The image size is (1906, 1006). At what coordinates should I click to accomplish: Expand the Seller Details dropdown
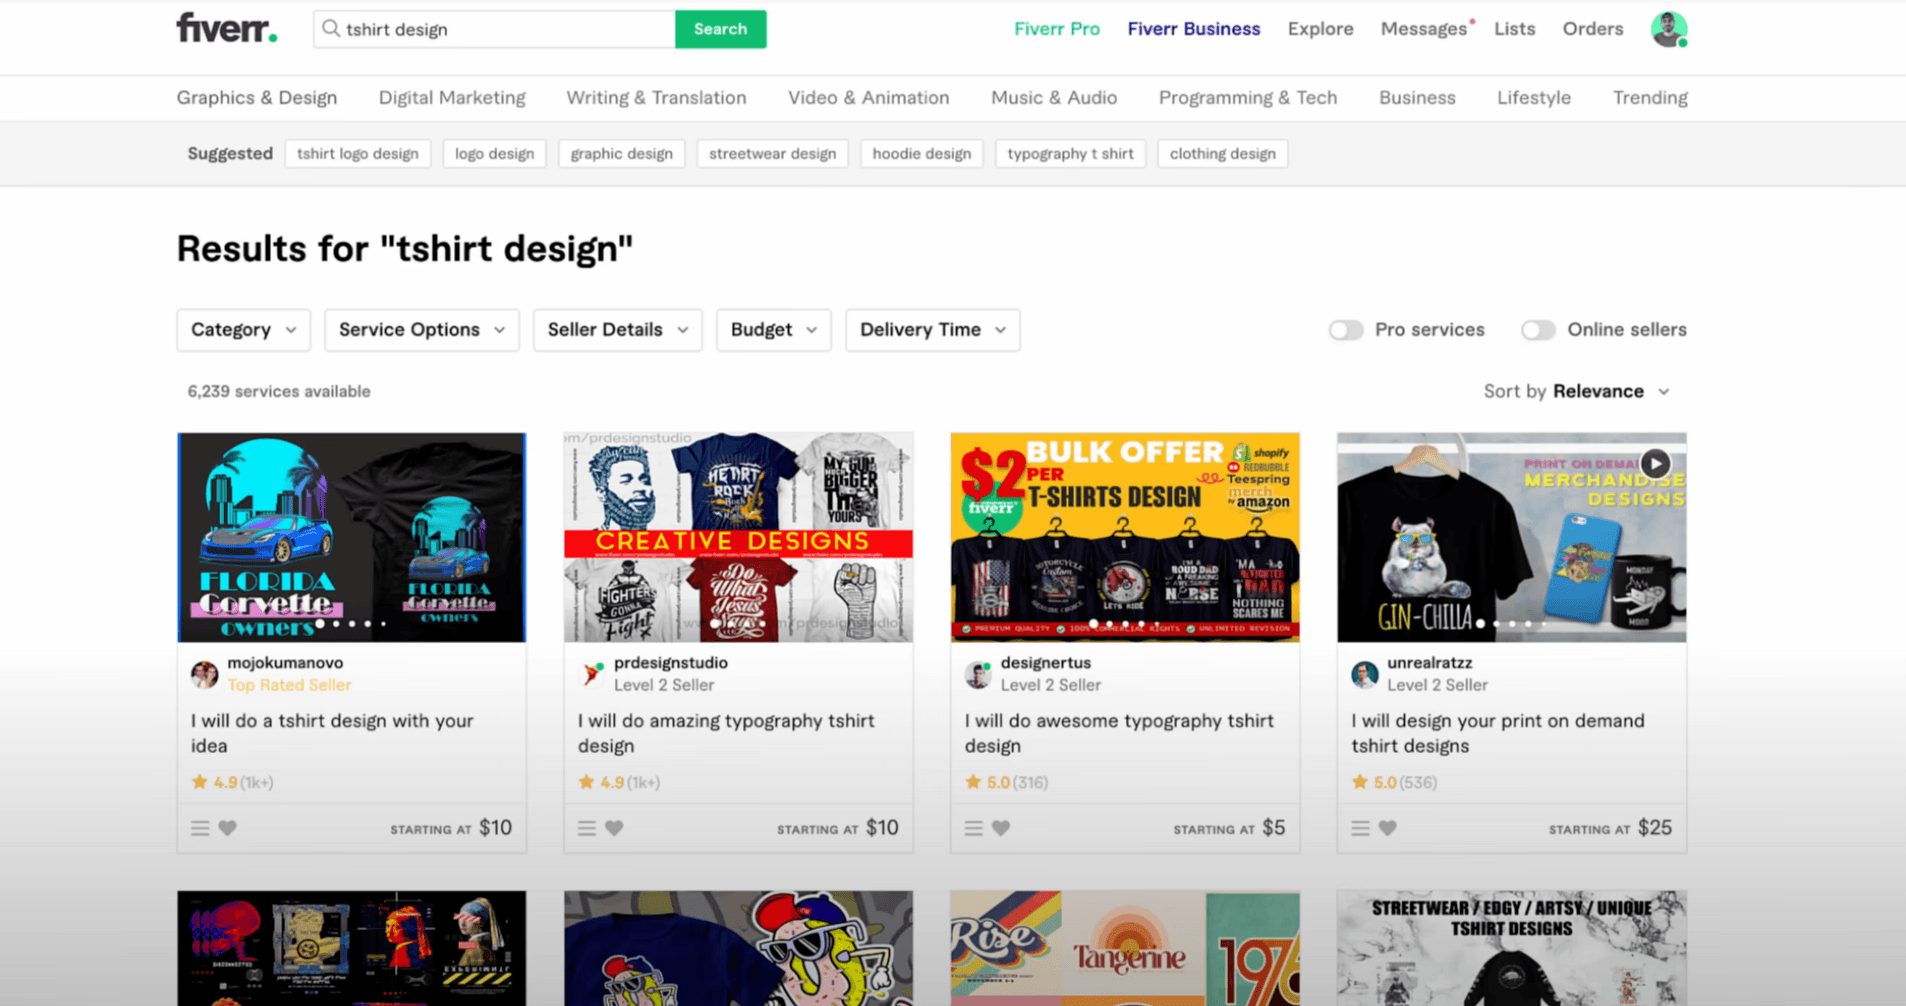point(617,330)
